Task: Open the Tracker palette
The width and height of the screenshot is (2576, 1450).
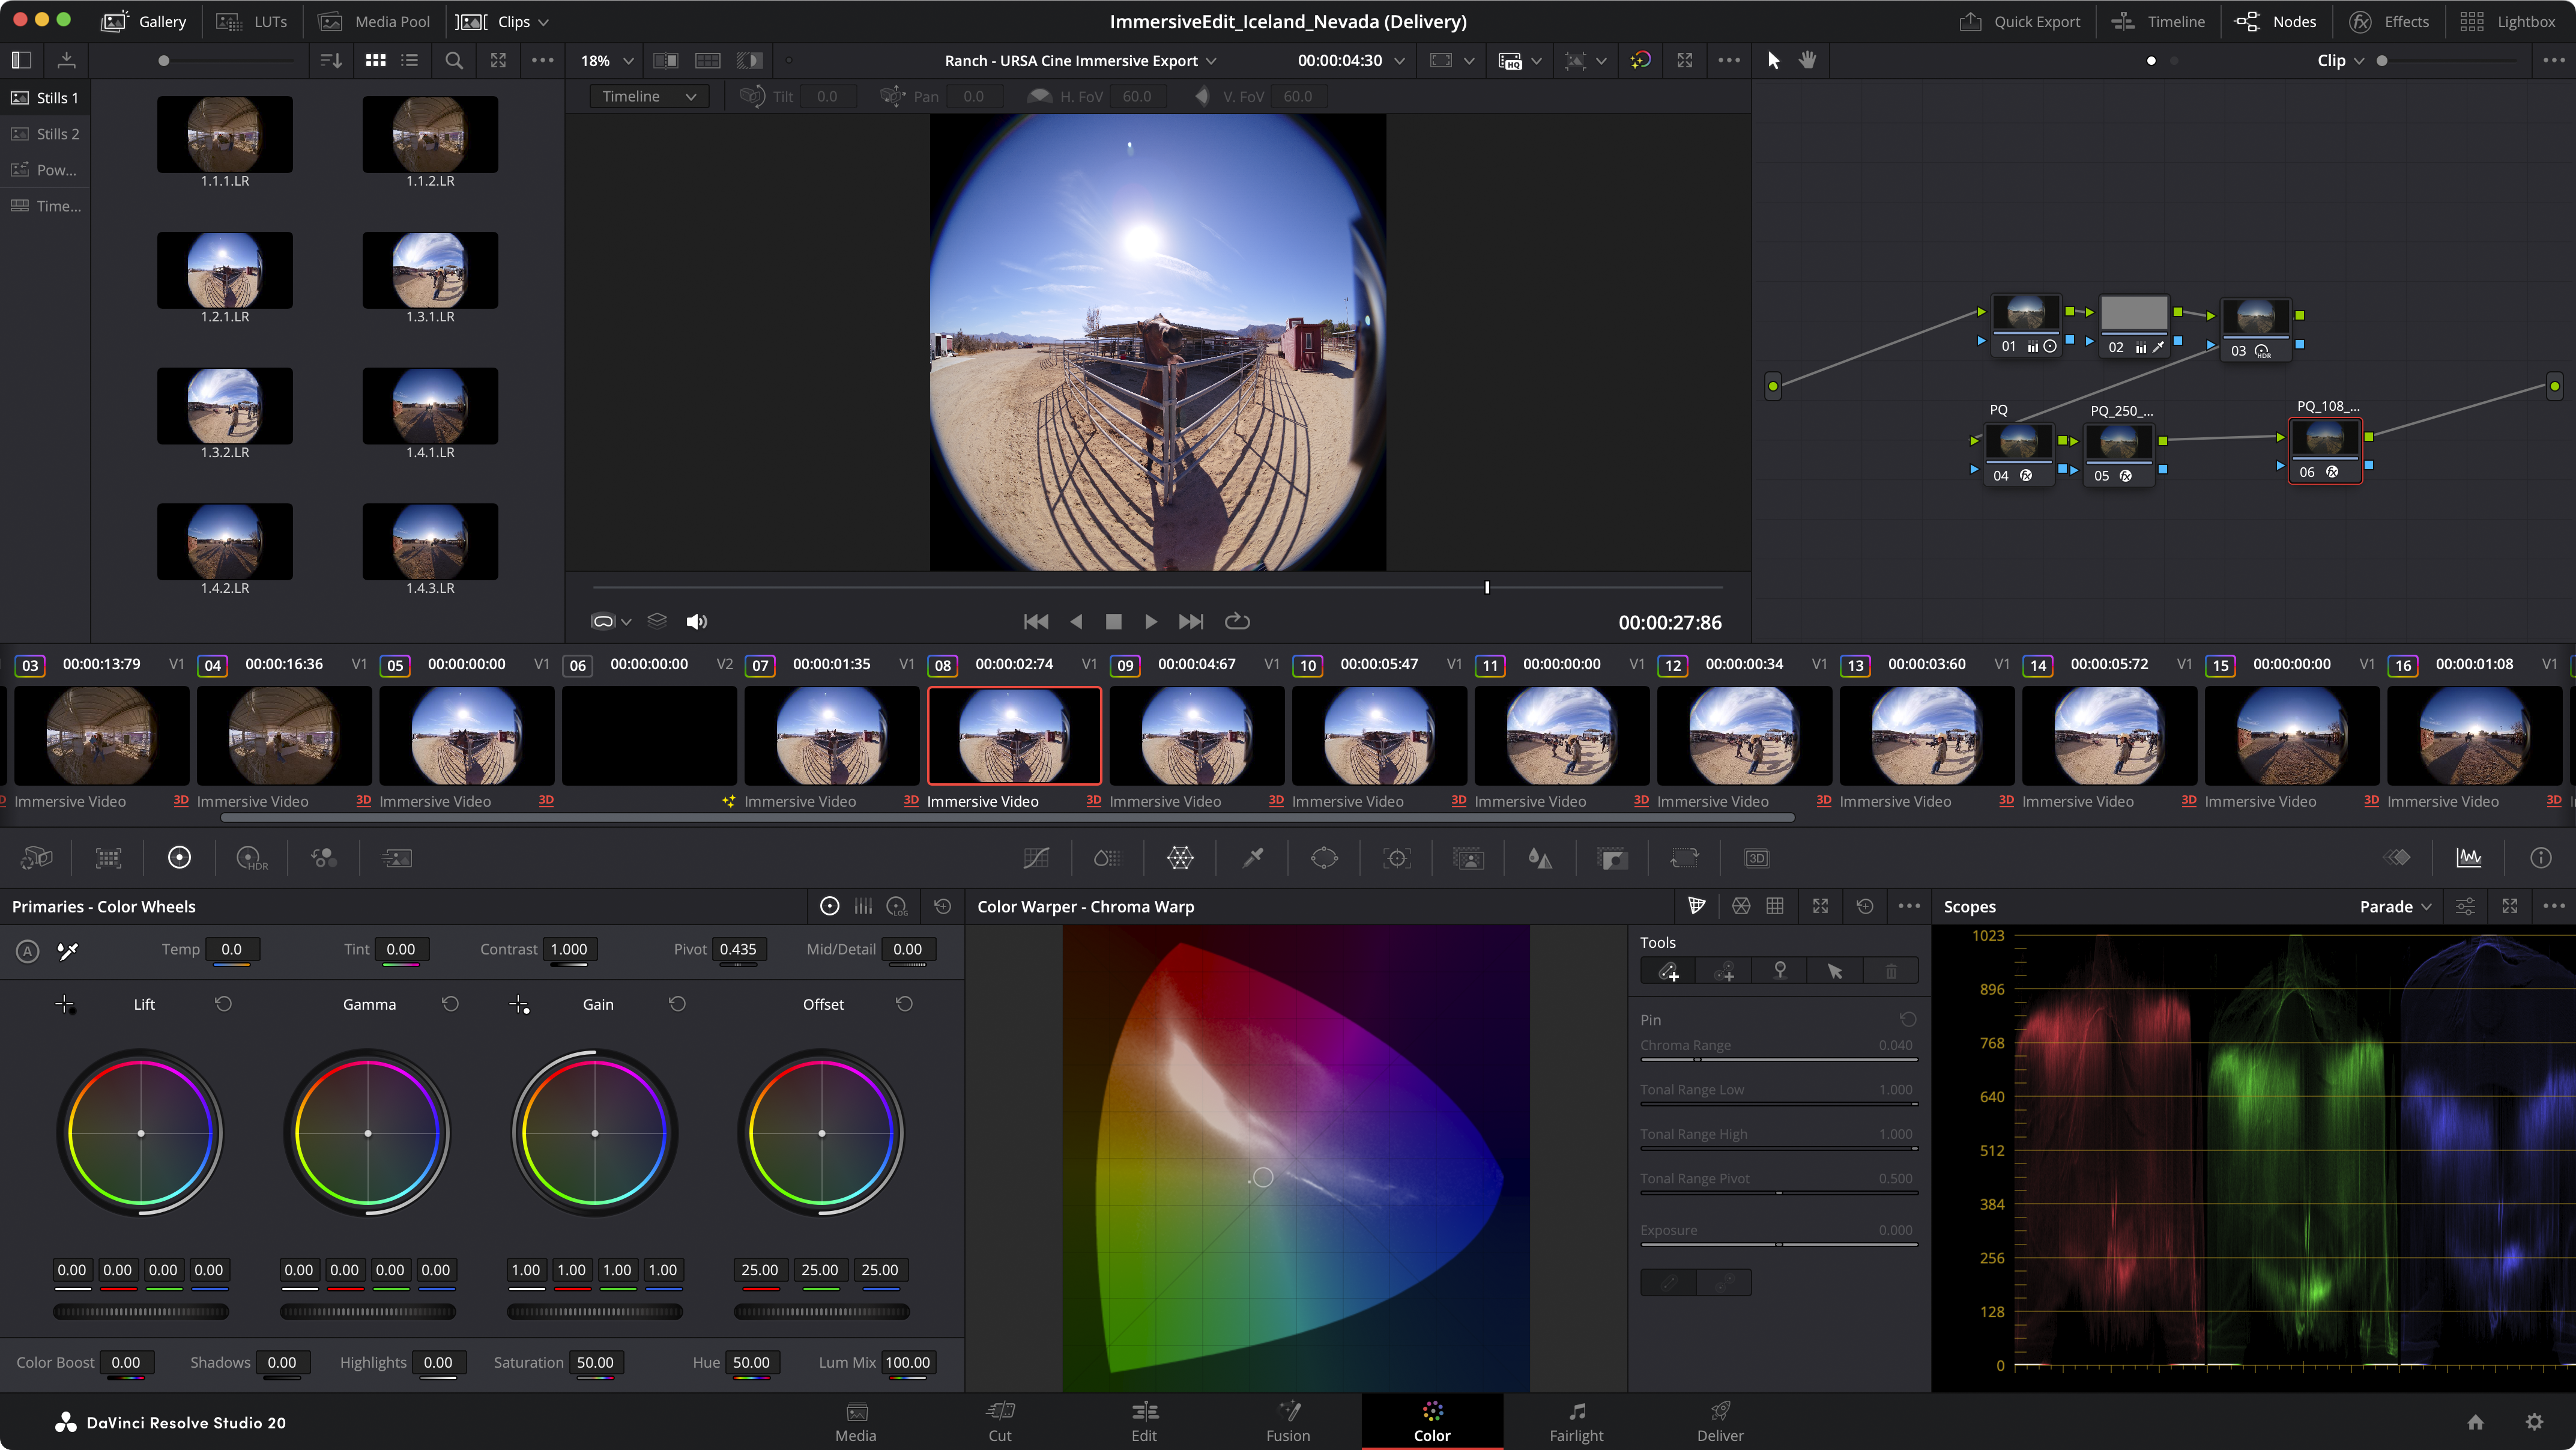Action: click(x=1397, y=858)
